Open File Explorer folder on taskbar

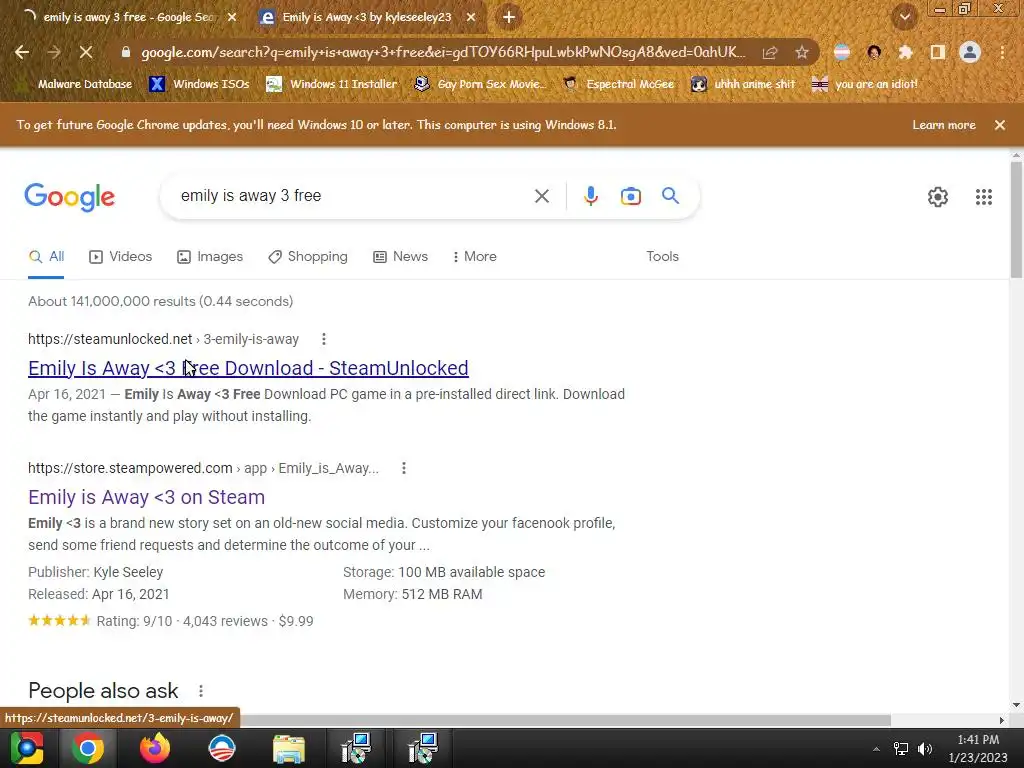pyautogui.click(x=288, y=748)
